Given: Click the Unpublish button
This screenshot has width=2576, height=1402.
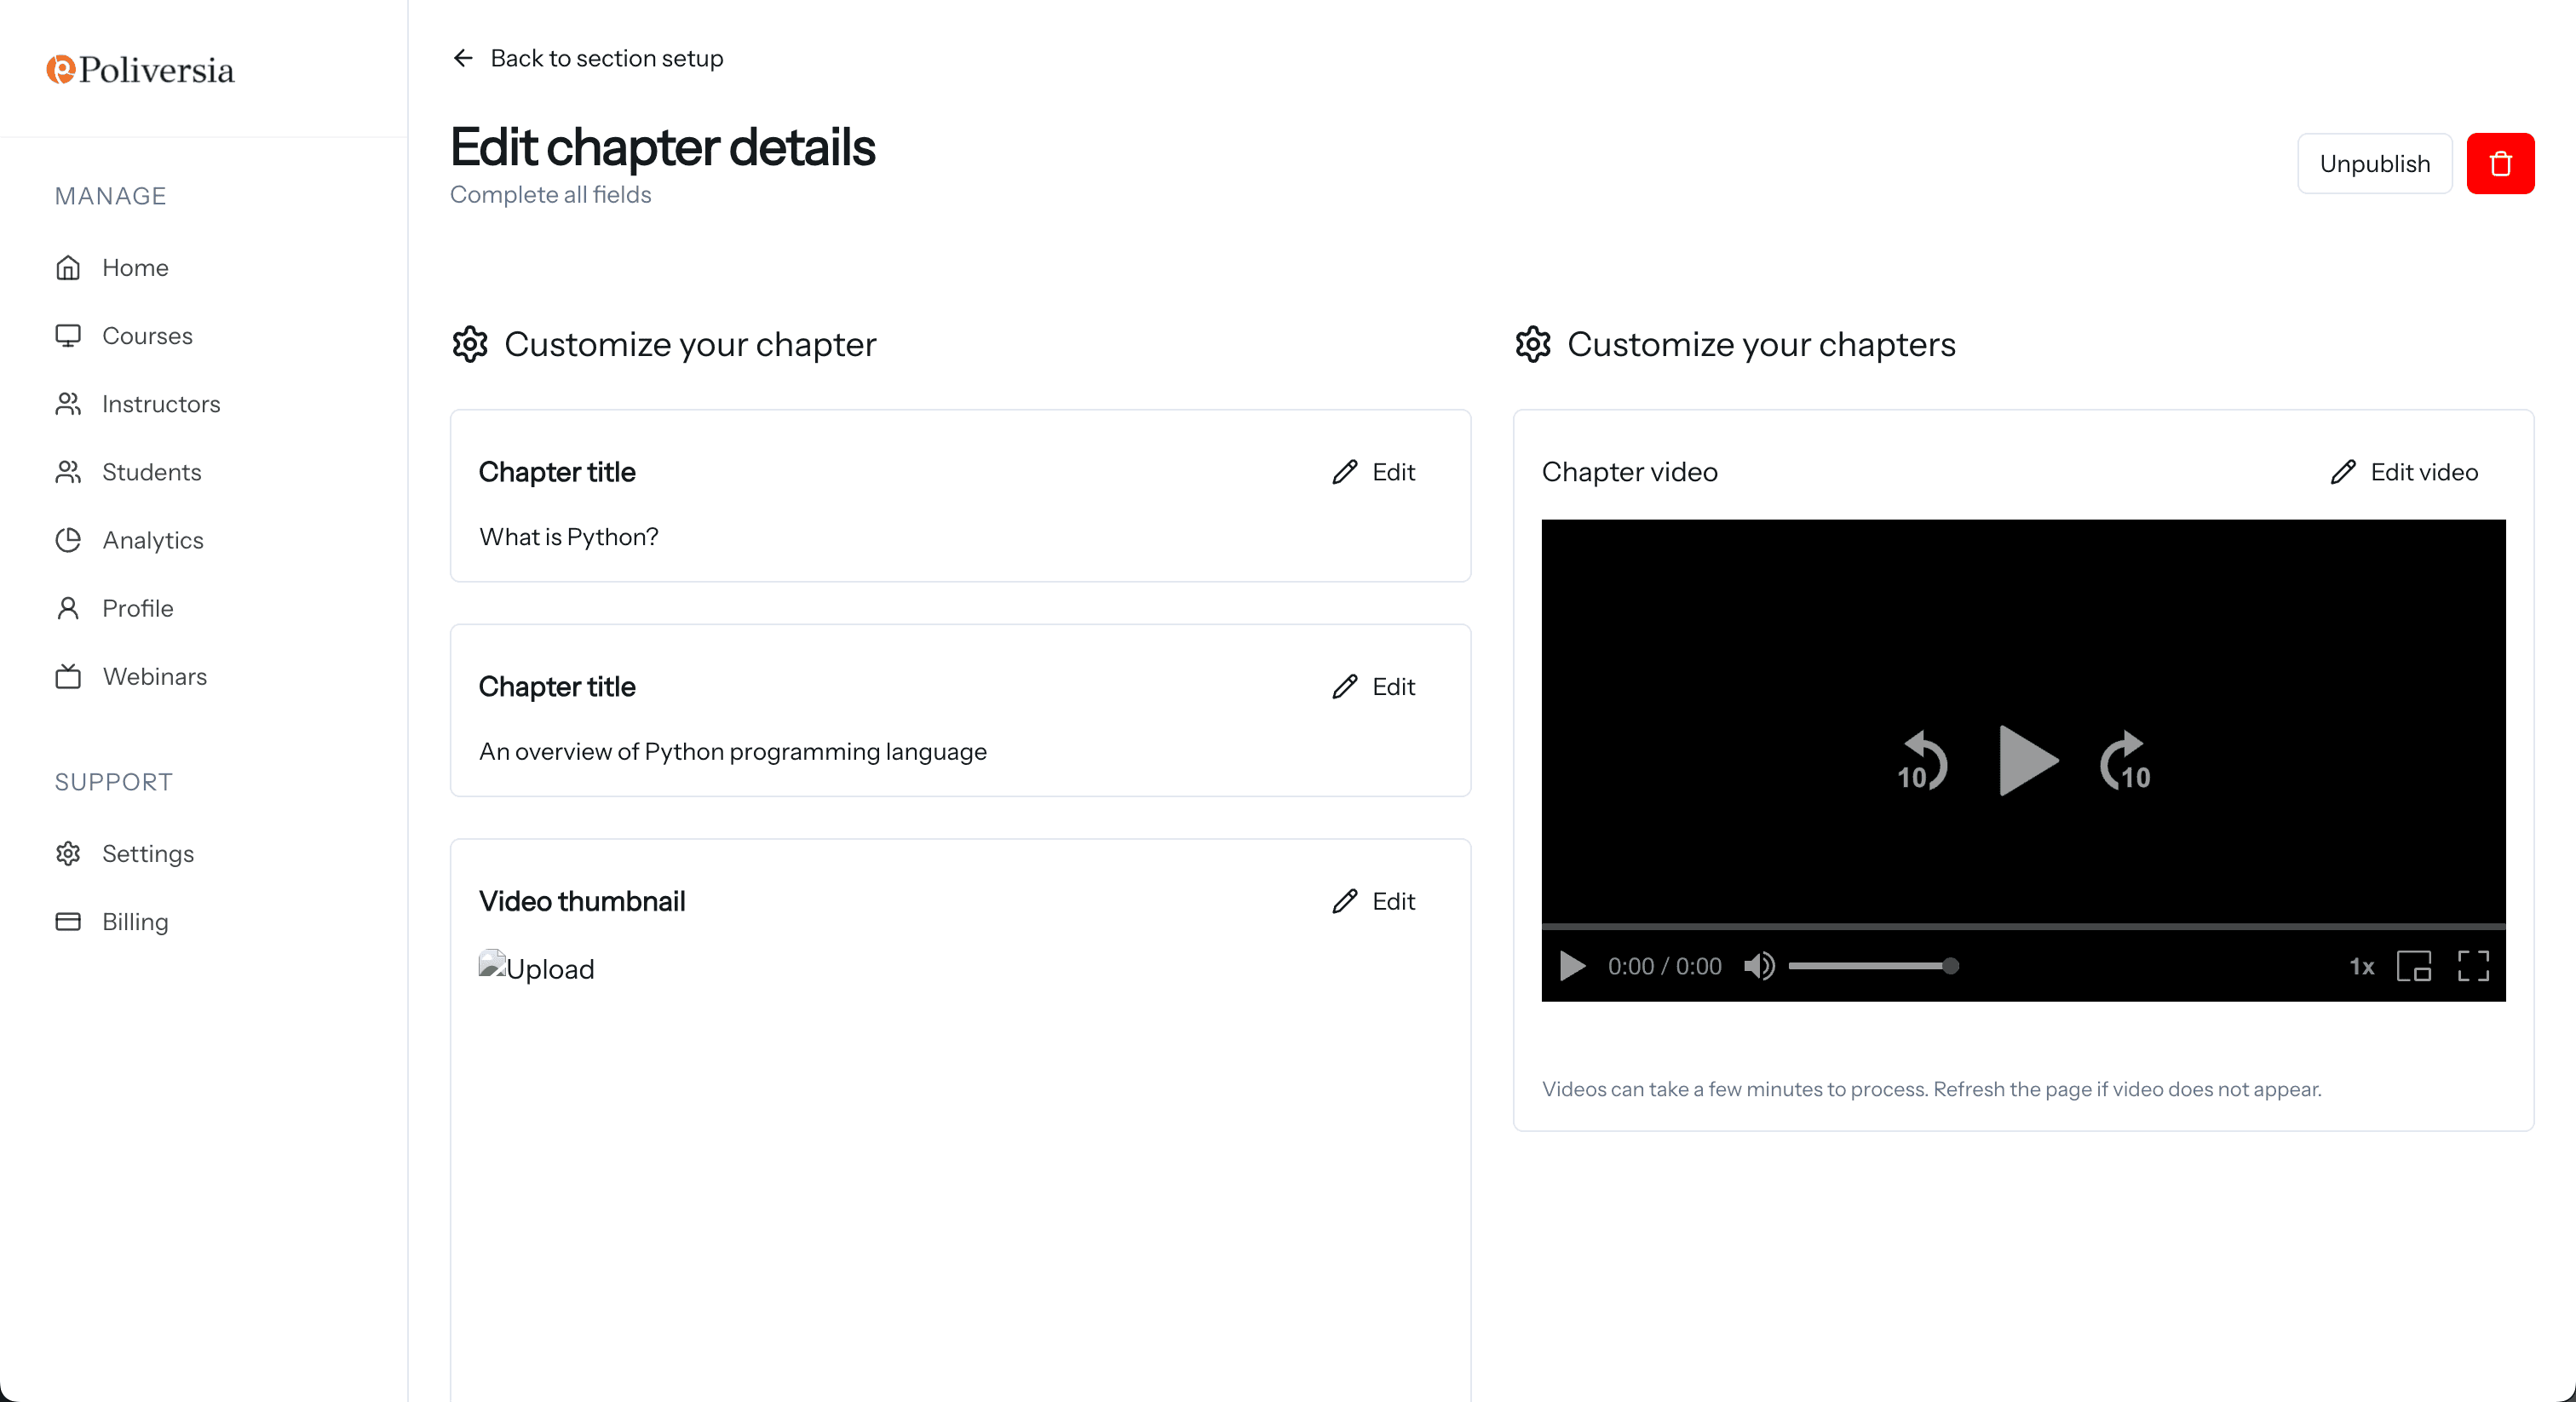Looking at the screenshot, I should [2374, 163].
